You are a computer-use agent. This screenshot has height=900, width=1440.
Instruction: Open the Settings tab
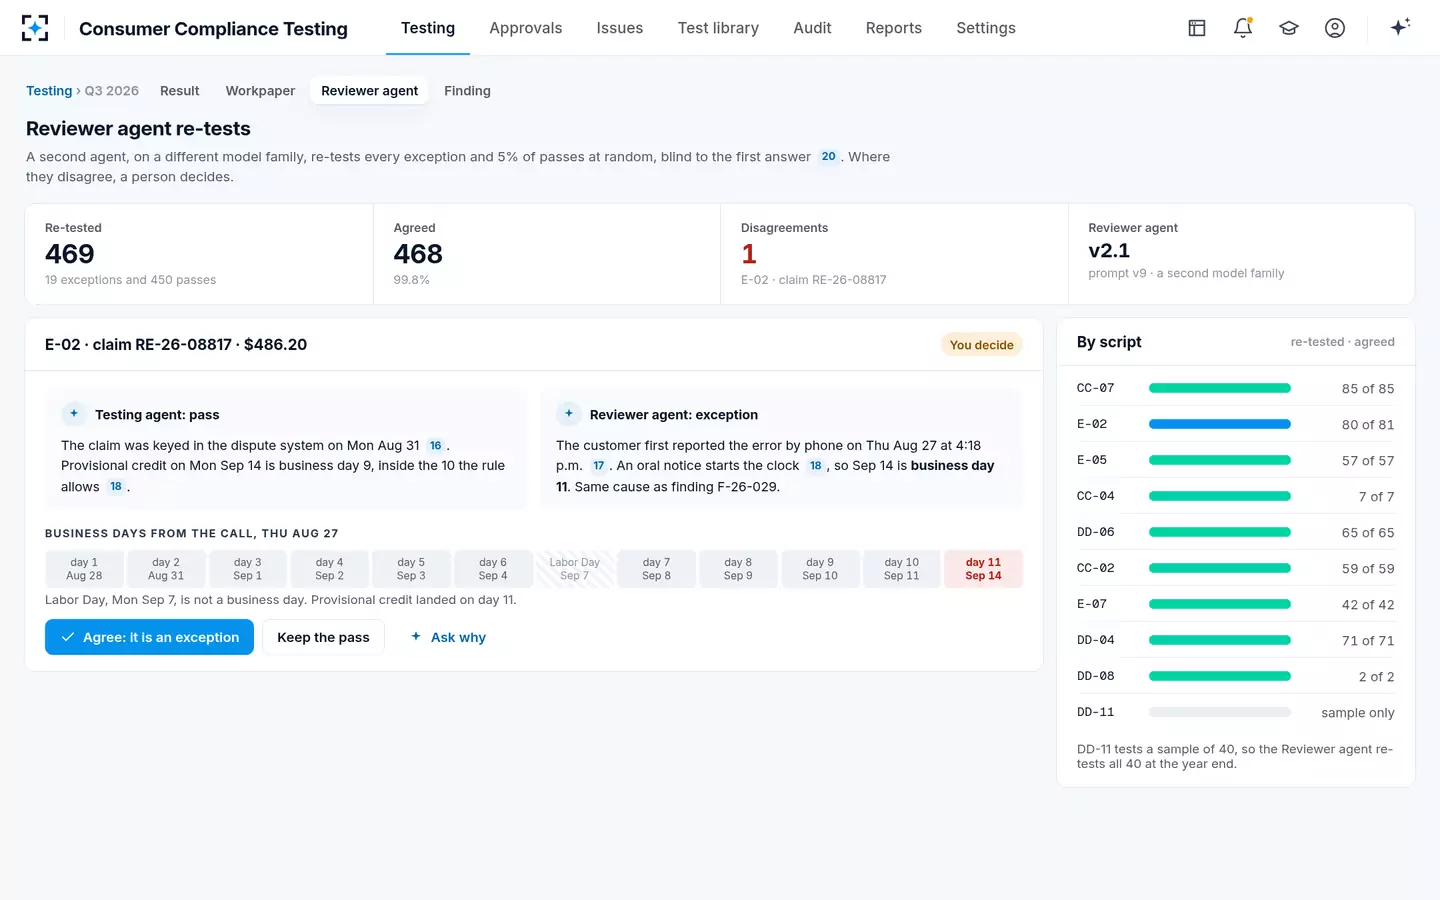[986, 28]
